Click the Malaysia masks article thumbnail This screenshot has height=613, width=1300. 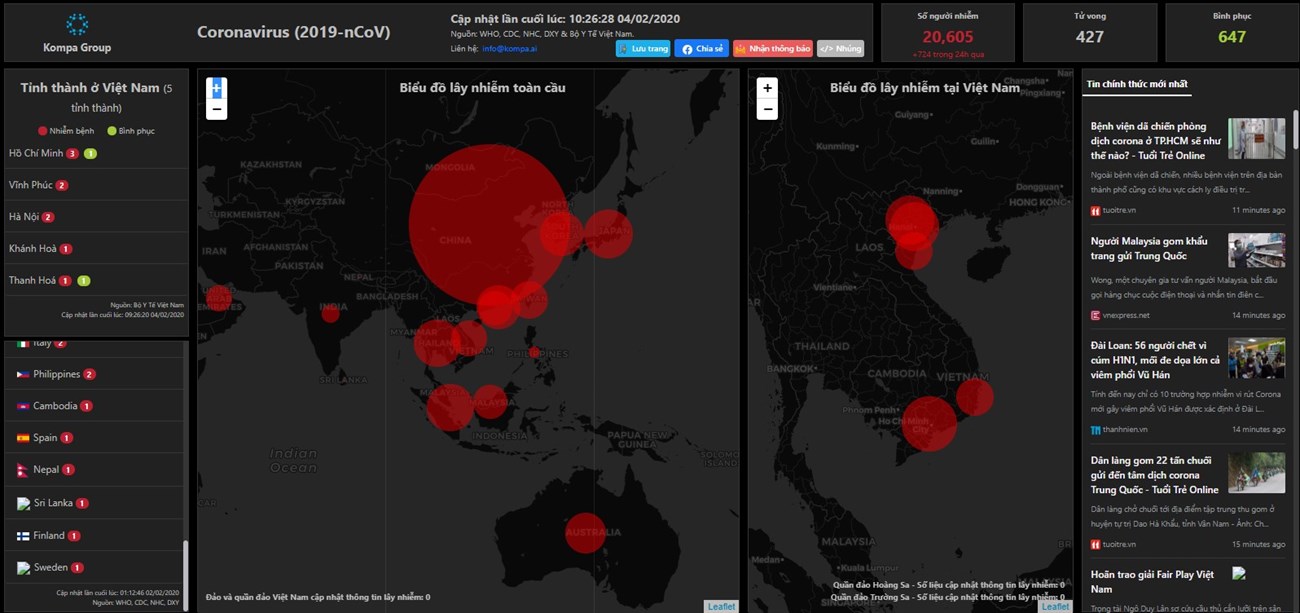(1257, 250)
